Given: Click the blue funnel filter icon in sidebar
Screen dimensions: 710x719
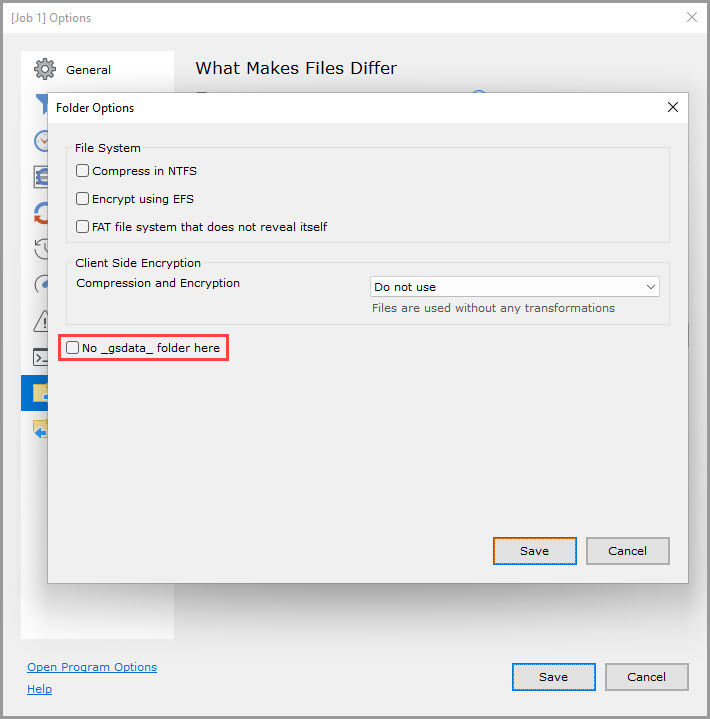Looking at the screenshot, I should (x=40, y=104).
